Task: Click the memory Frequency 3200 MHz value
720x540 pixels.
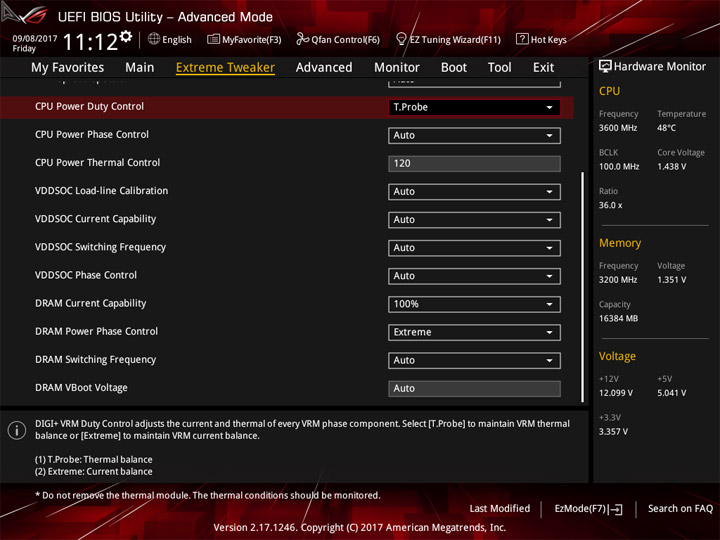Action: tap(618, 280)
